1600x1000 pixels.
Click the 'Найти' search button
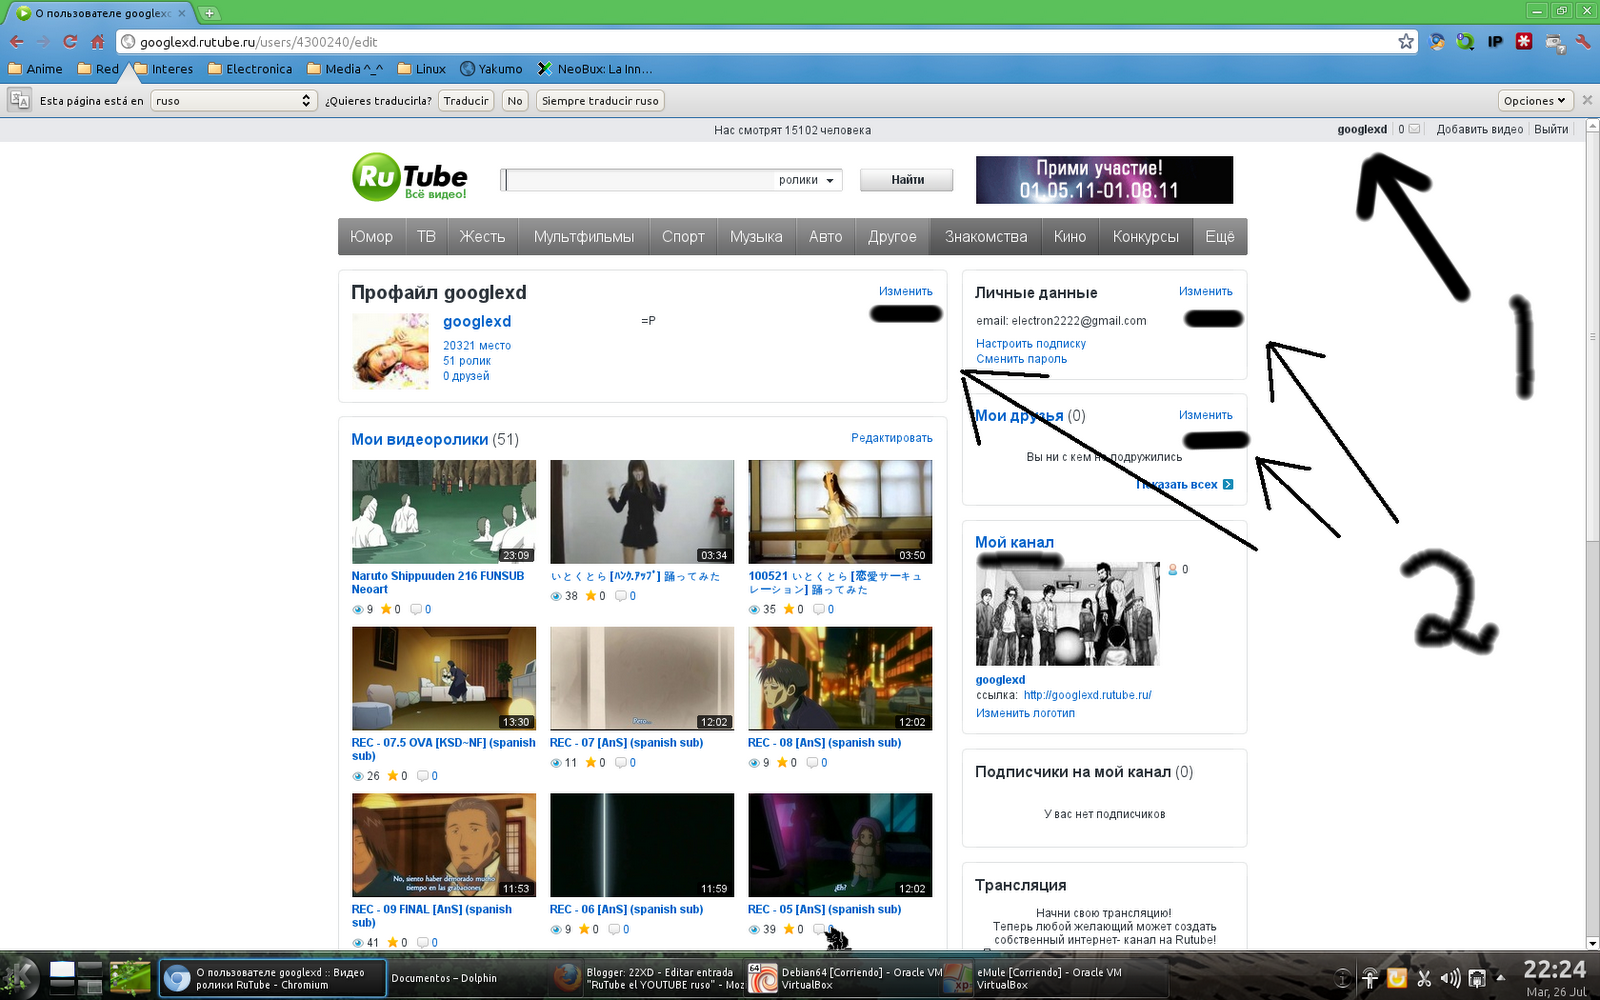[x=905, y=180]
